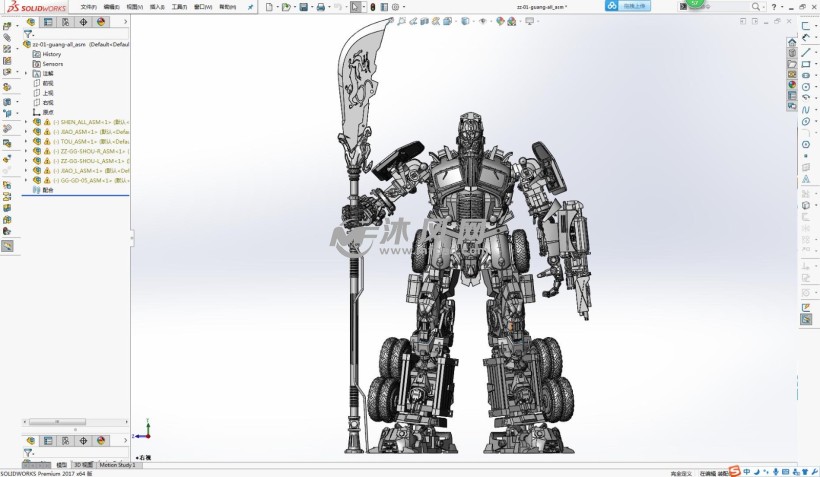Screen dimensions: 820x477
Task: Switch to the Model tab at bottom
Action: point(62,464)
